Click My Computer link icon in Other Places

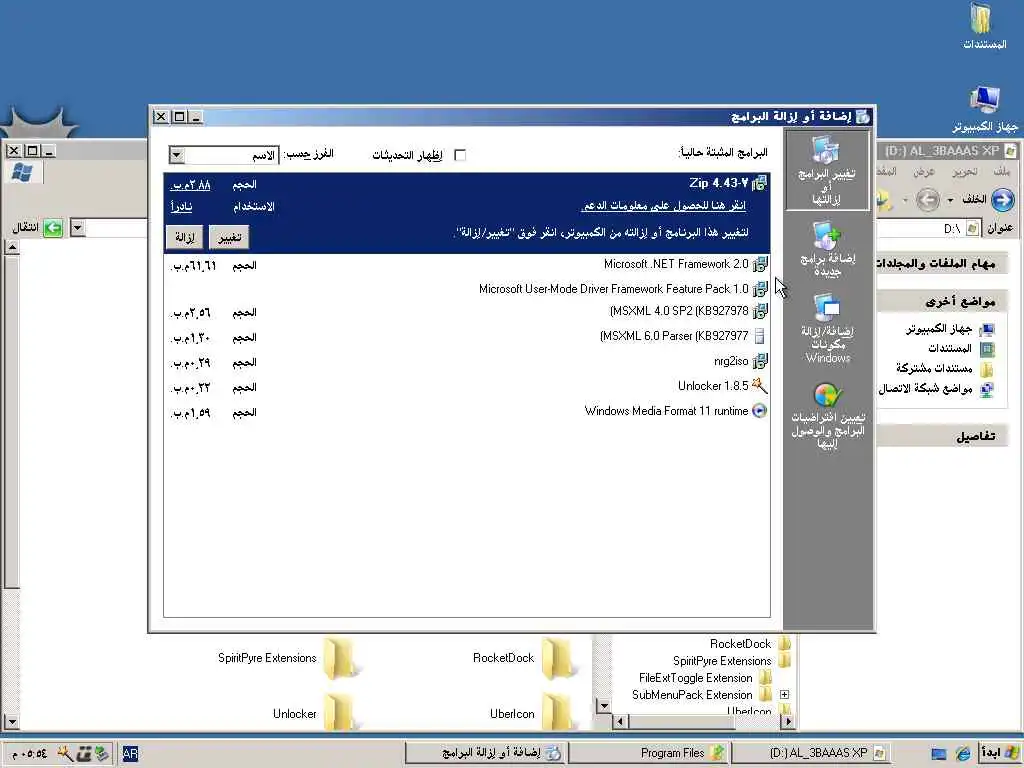[x=987, y=330]
